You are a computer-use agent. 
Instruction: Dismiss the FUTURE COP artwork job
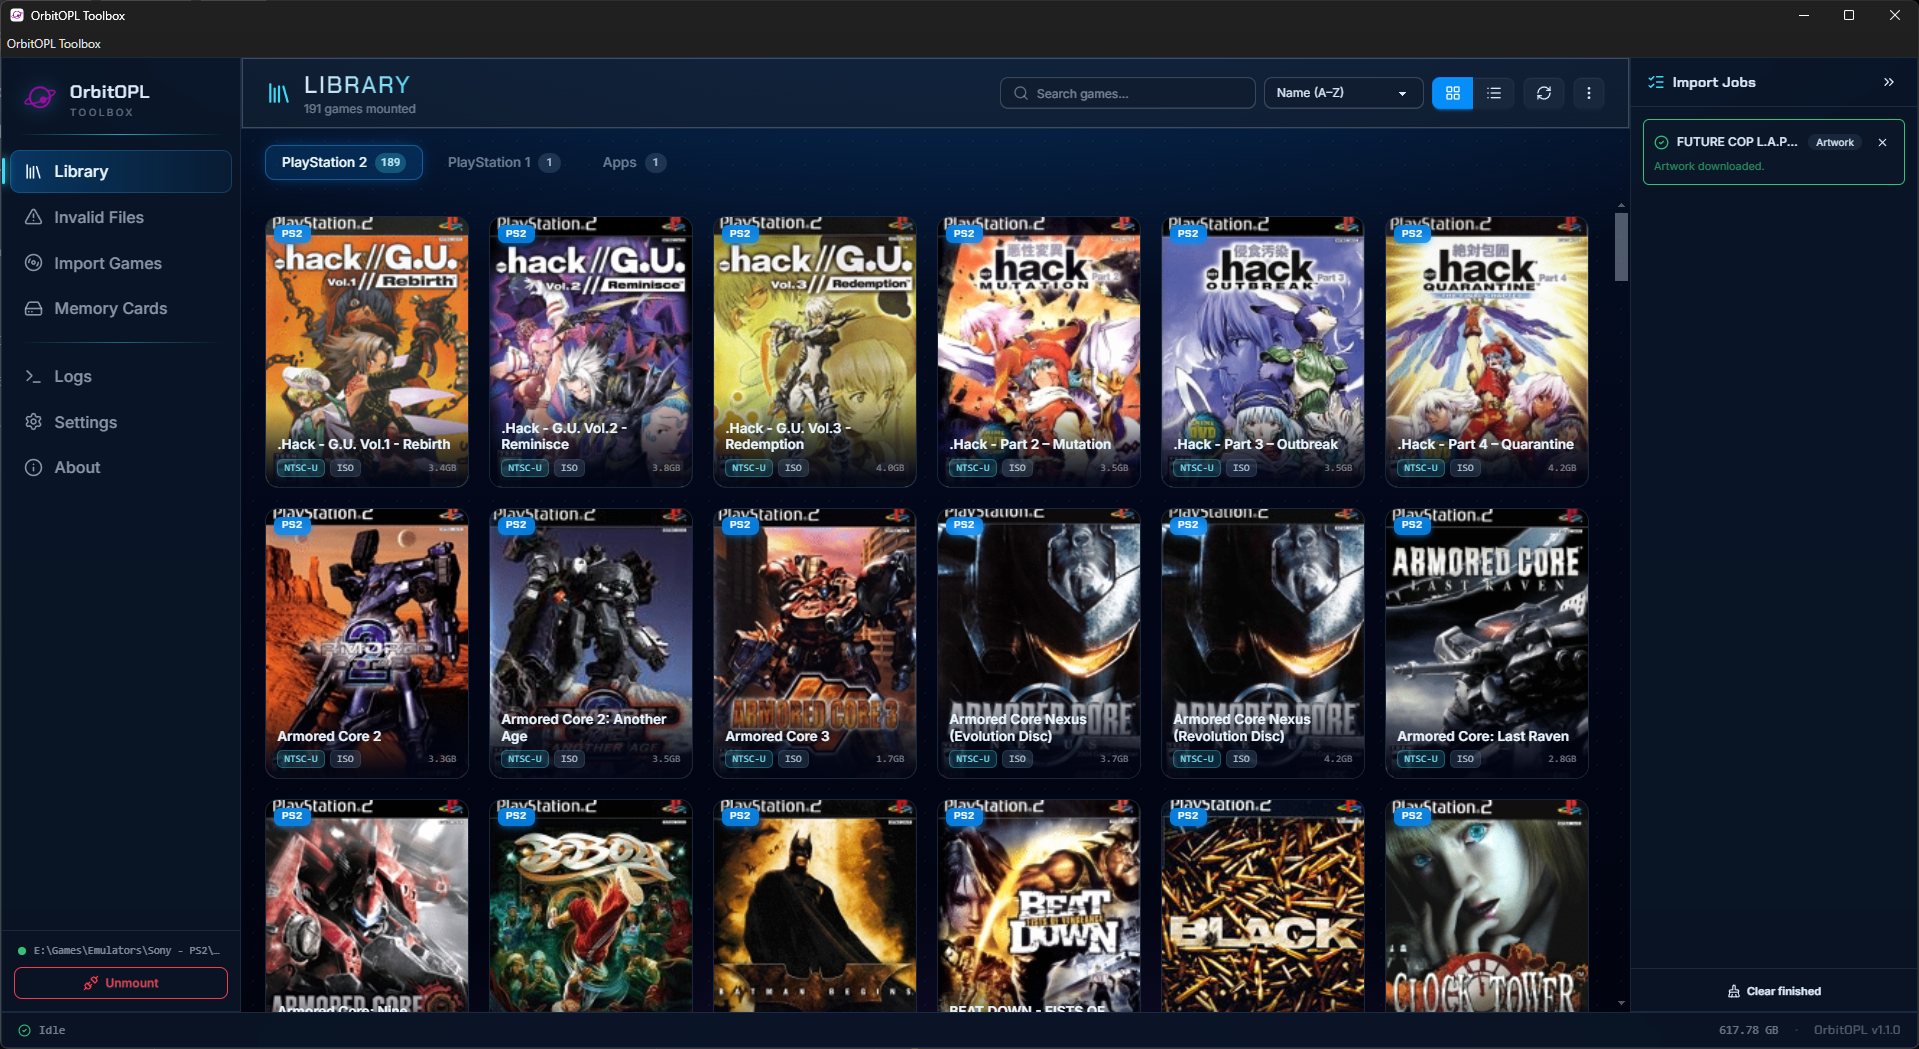(x=1883, y=142)
